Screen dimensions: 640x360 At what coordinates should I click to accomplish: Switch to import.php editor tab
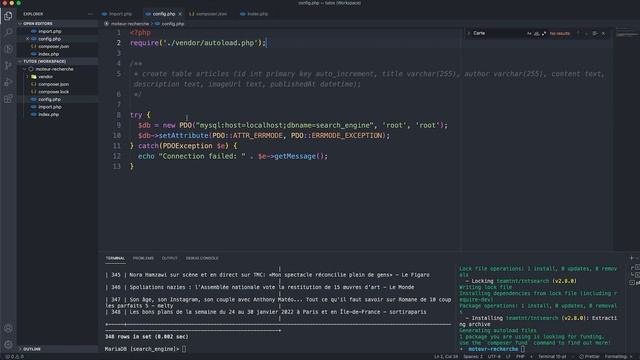click(x=117, y=14)
